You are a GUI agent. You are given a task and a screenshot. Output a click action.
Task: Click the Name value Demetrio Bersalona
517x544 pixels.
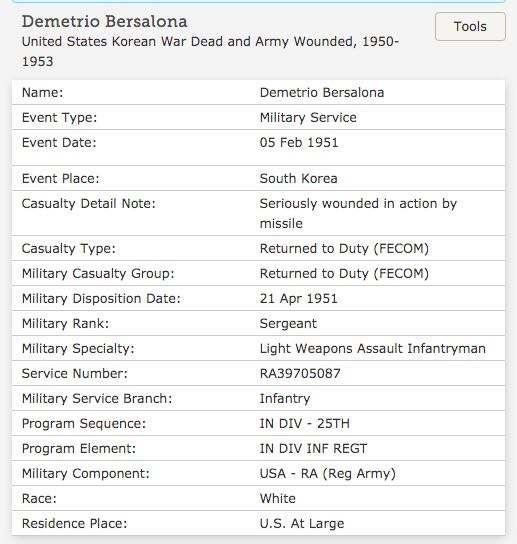[322, 93]
